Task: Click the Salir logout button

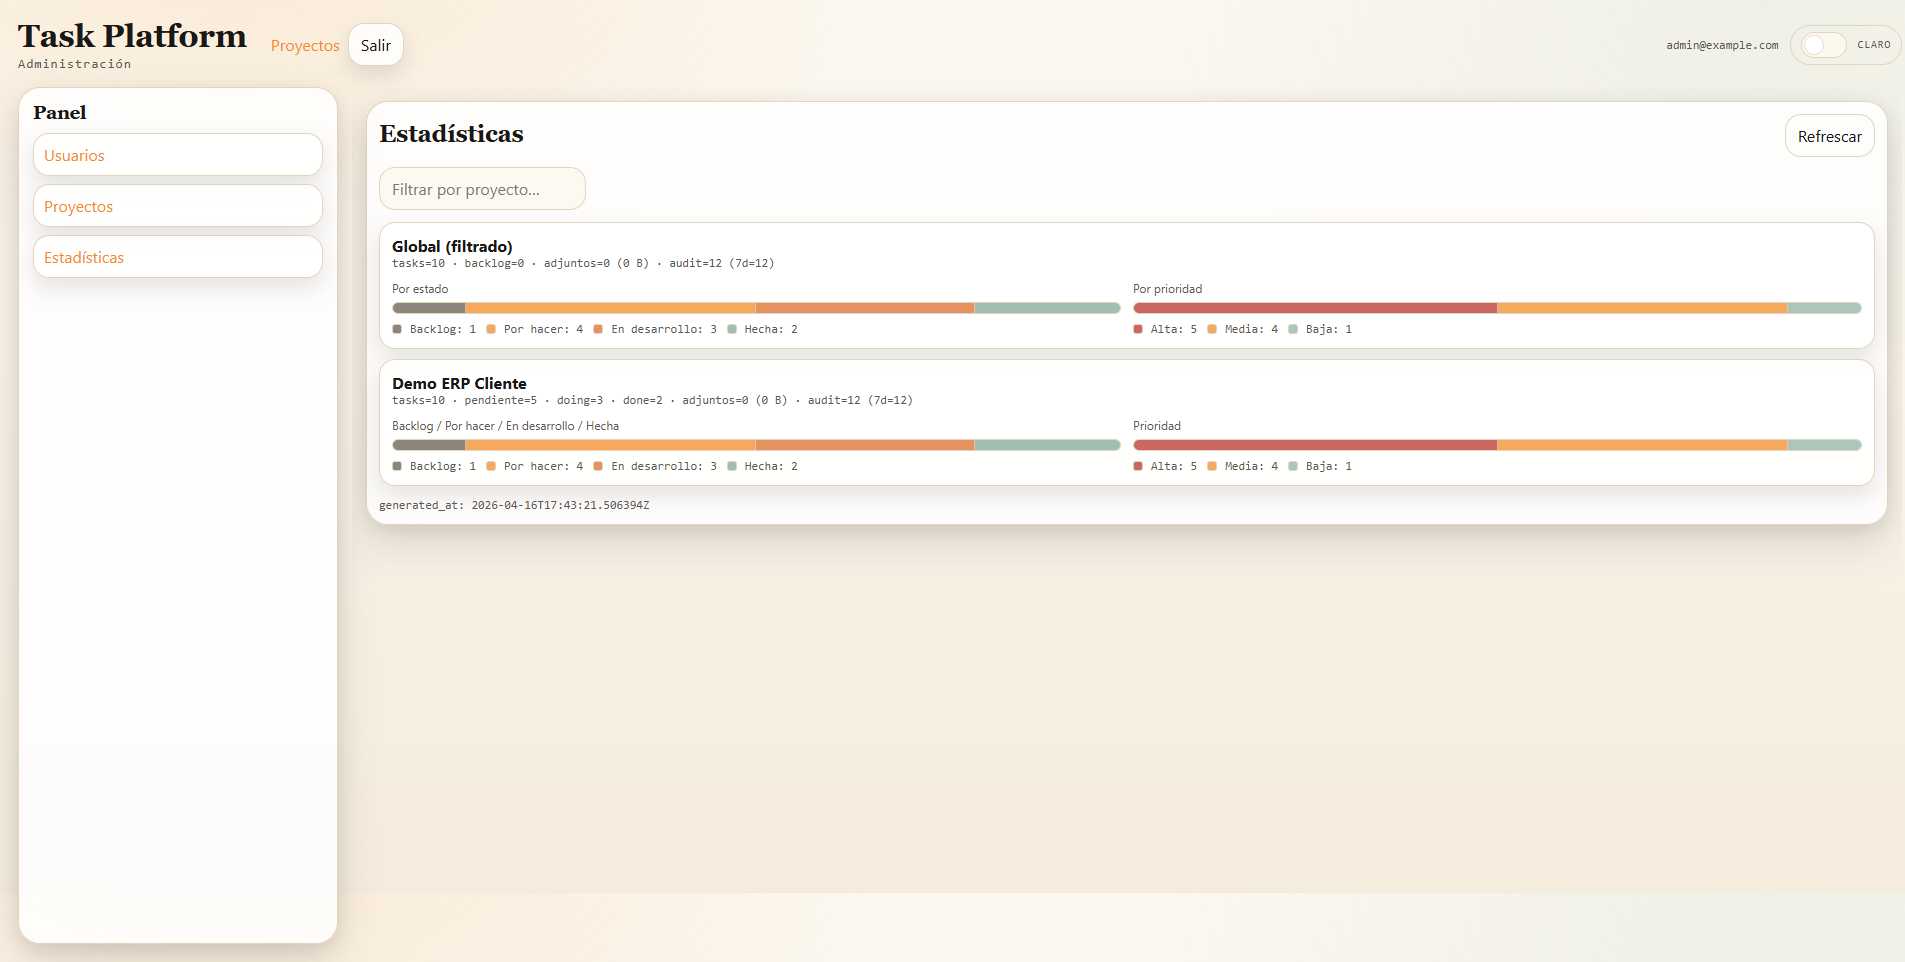Action: pyautogui.click(x=376, y=45)
